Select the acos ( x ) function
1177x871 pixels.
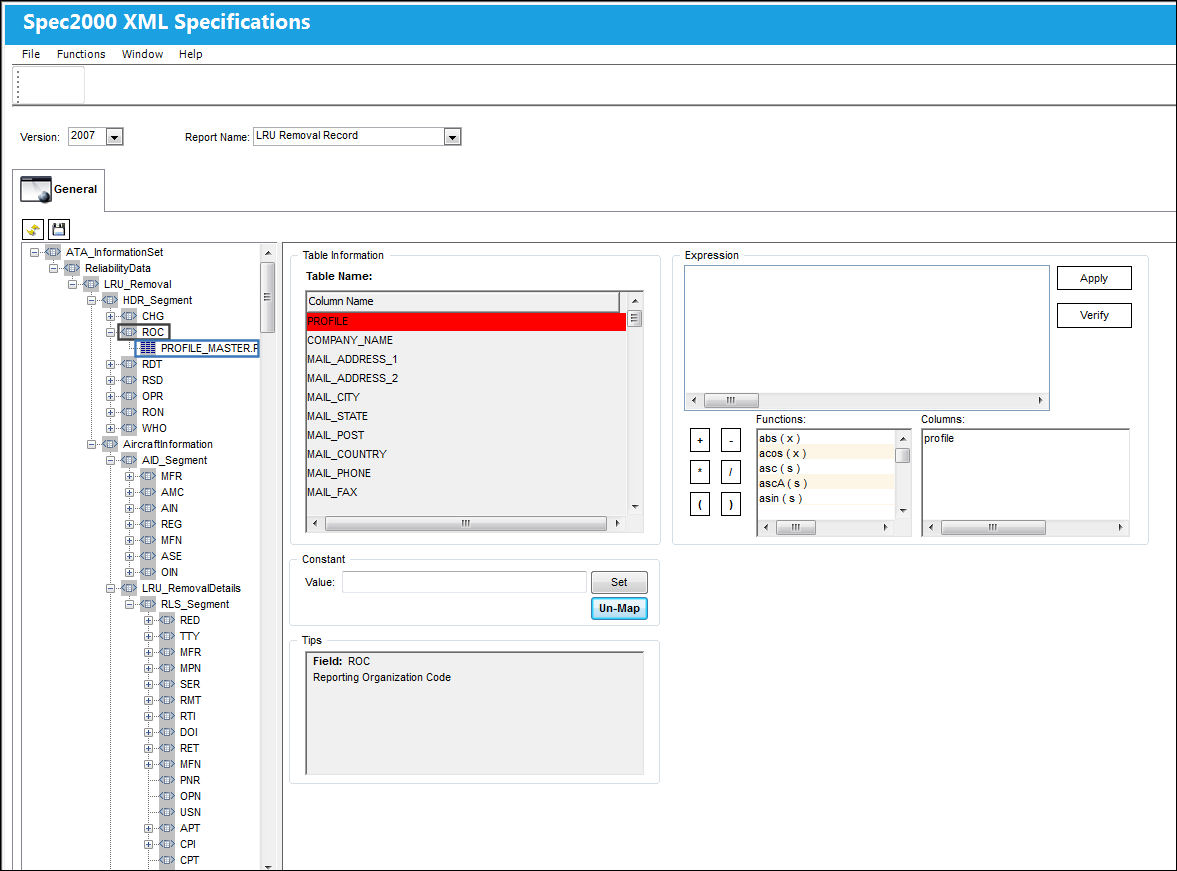click(x=826, y=454)
